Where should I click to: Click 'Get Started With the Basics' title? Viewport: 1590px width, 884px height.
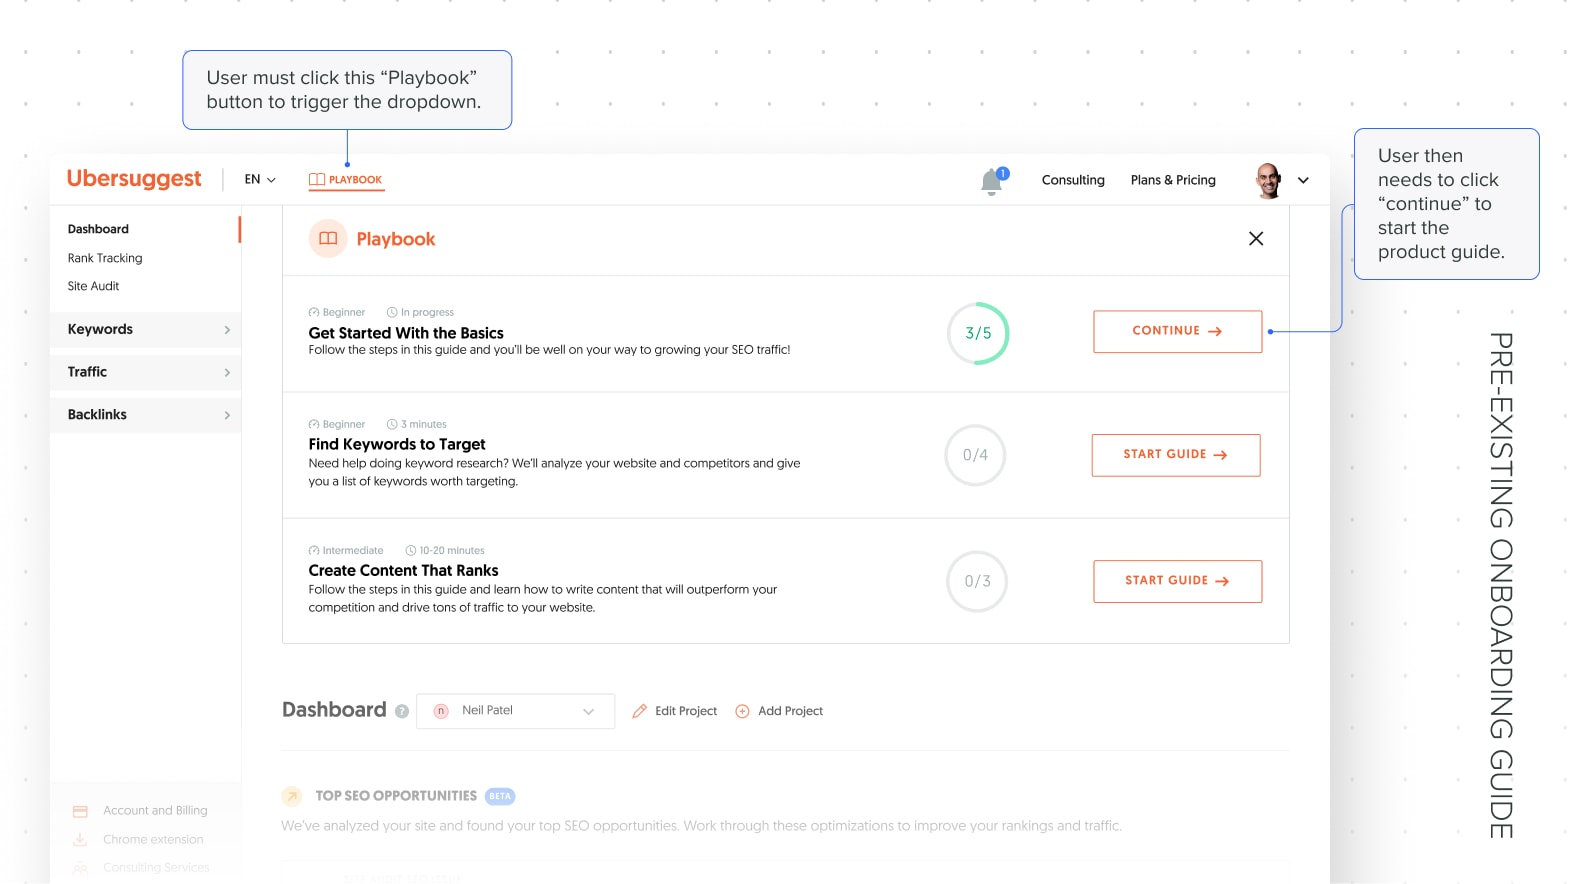(x=406, y=333)
